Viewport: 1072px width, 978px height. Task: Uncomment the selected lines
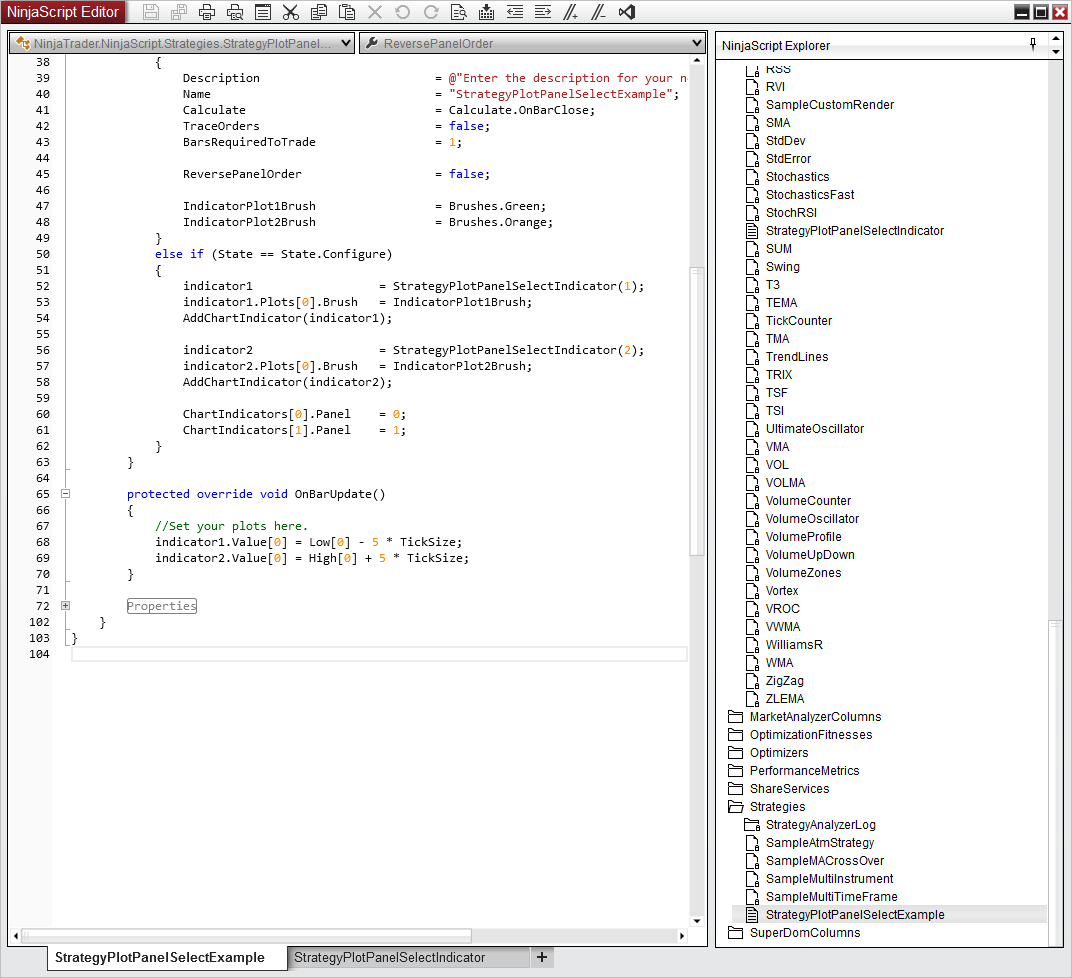coord(599,12)
